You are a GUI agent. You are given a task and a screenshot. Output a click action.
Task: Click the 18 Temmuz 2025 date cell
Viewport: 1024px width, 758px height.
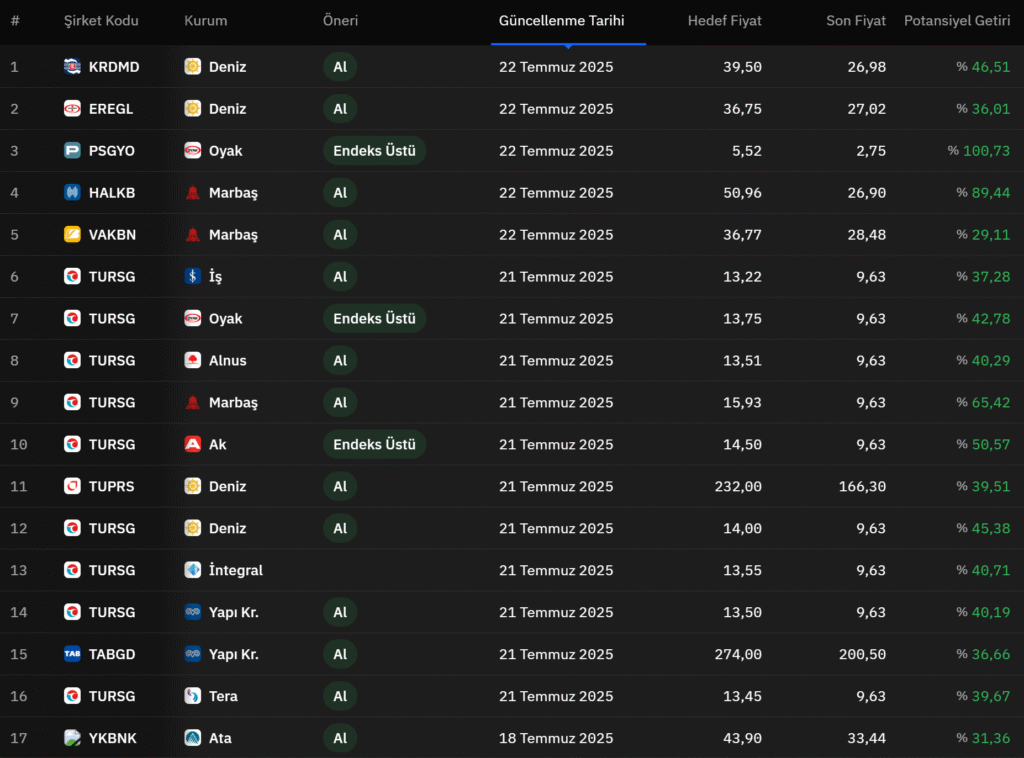[x=556, y=738]
